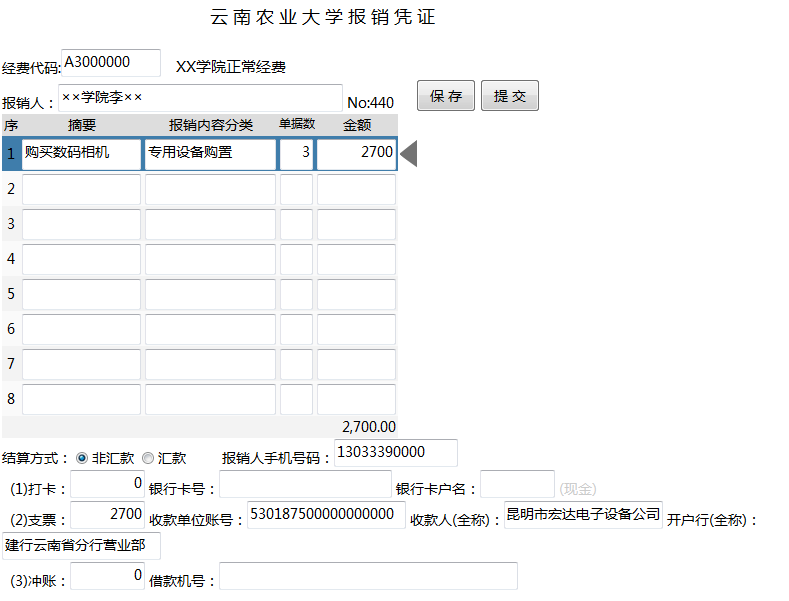Screen dimensions: 789x601
Task: Select the 汇款 radio button
Action: pyautogui.click(x=147, y=458)
